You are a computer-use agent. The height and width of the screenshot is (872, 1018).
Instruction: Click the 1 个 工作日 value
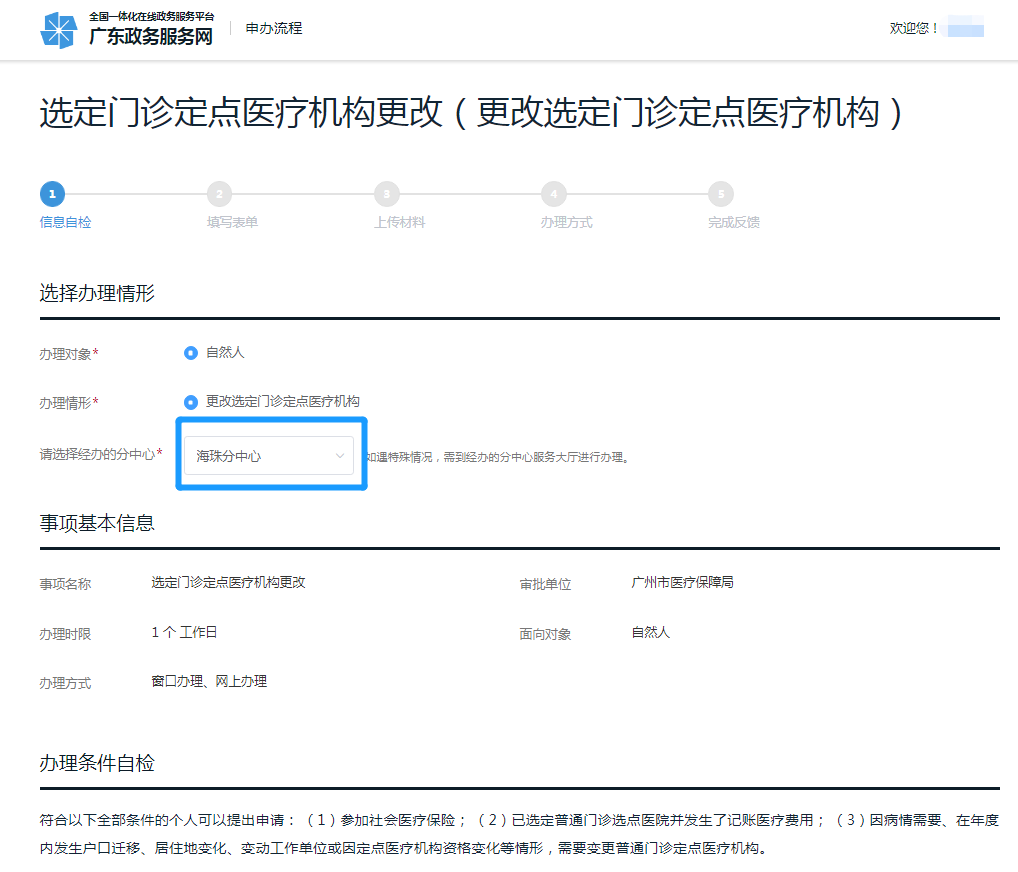coord(184,632)
